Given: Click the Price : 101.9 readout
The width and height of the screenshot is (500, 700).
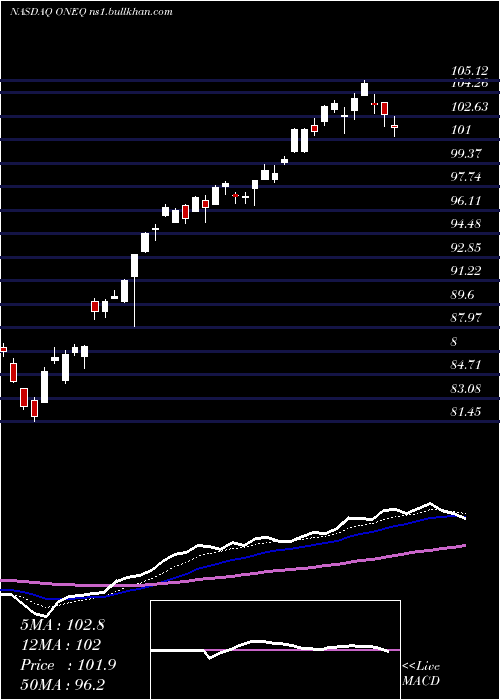Looking at the screenshot, I should click(68, 665).
